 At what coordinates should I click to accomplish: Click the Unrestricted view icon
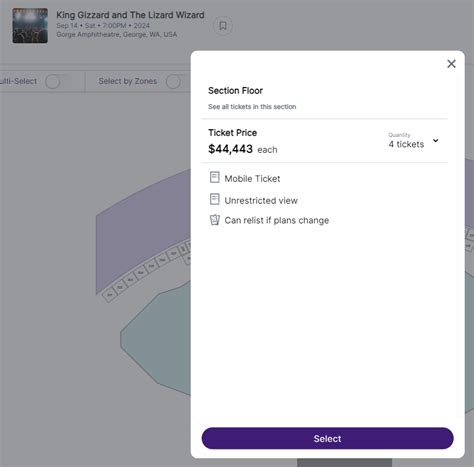(215, 199)
